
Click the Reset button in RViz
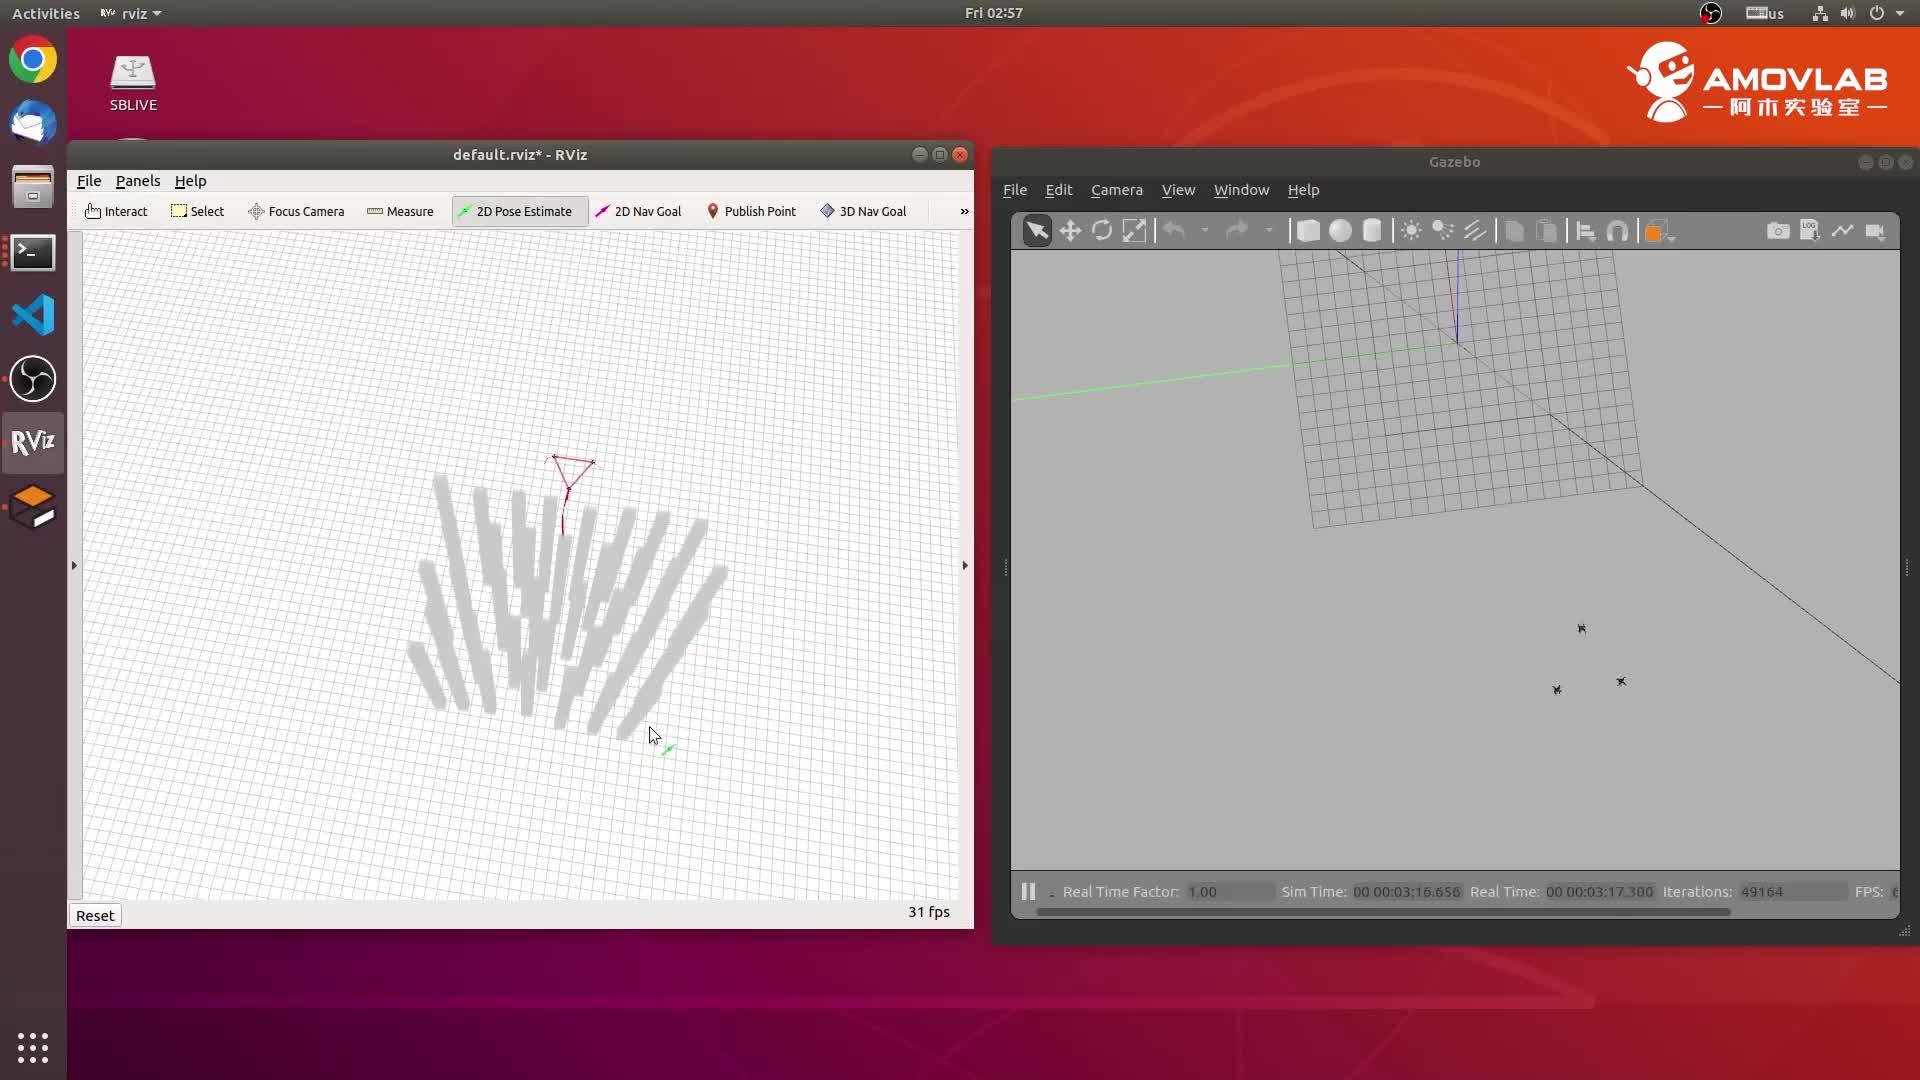point(95,915)
